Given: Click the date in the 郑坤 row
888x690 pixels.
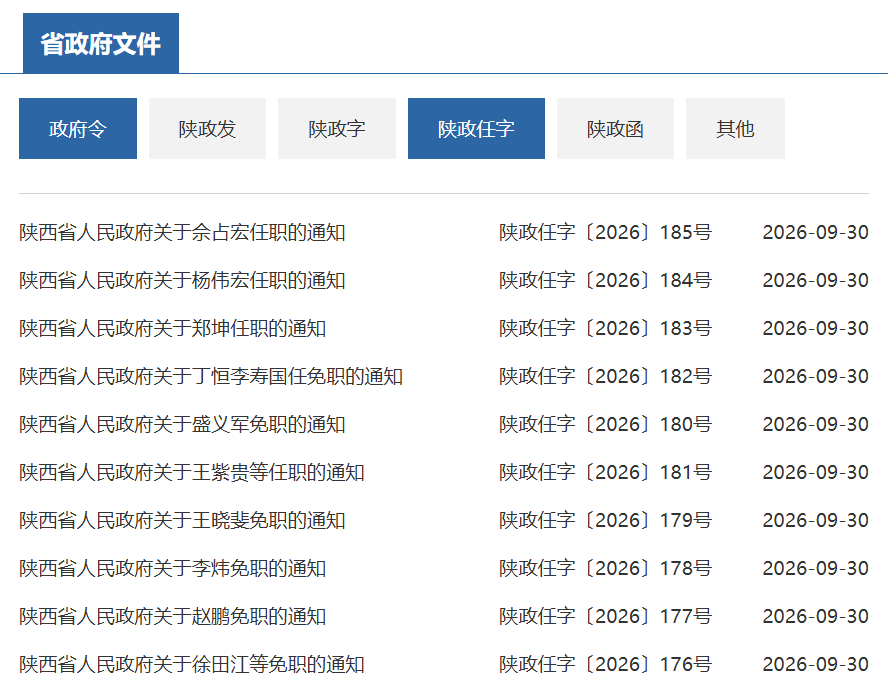Looking at the screenshot, I should point(816,329).
